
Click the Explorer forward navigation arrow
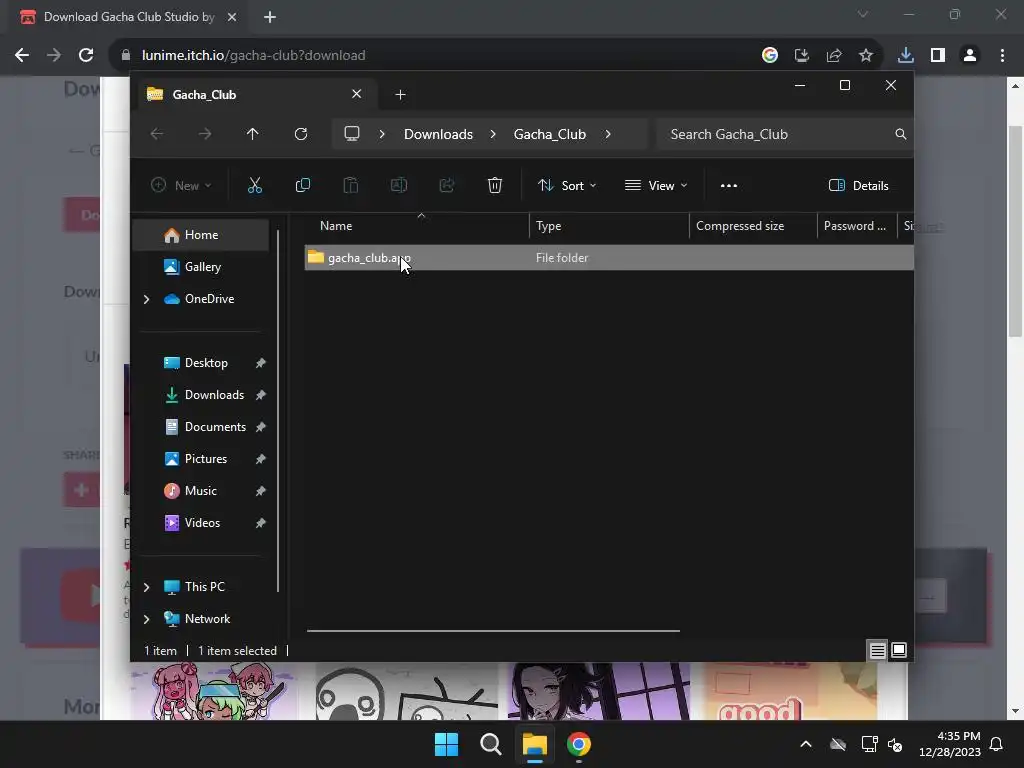tap(205, 134)
